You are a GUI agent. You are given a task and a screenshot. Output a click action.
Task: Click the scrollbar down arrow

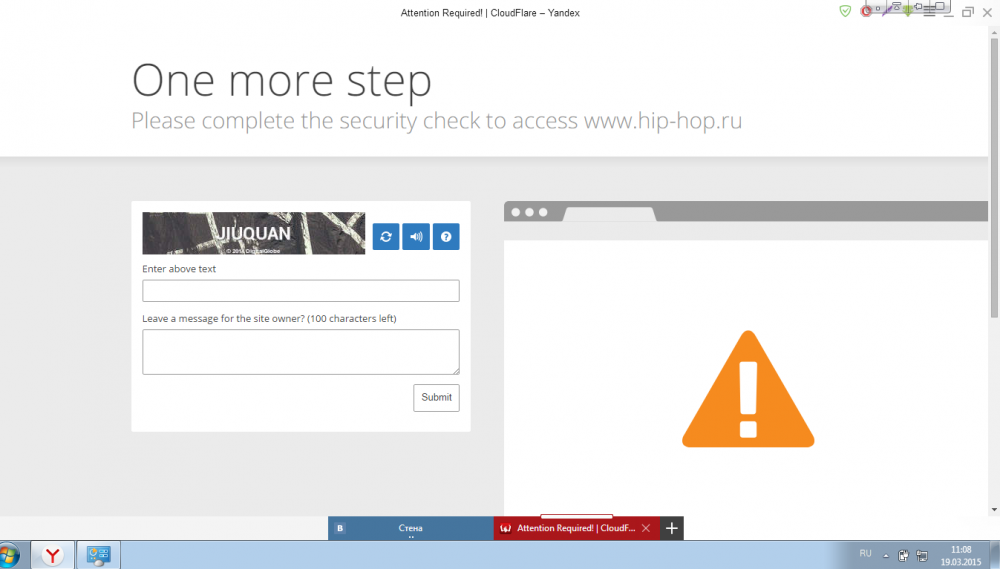994,510
